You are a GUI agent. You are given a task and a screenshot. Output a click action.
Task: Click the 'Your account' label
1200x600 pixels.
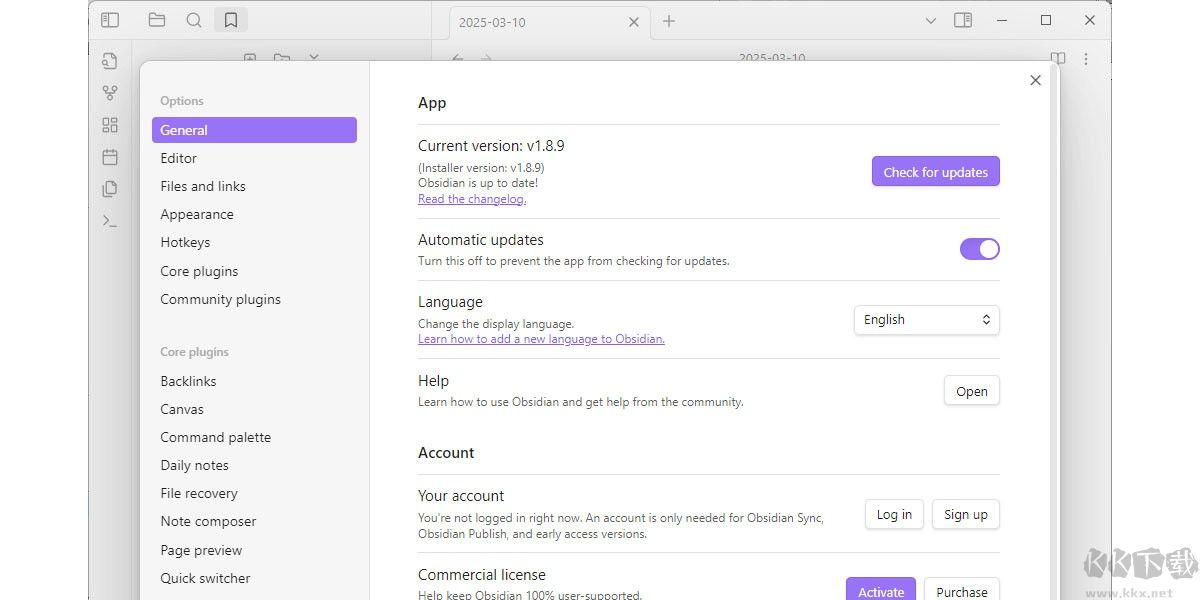click(461, 496)
